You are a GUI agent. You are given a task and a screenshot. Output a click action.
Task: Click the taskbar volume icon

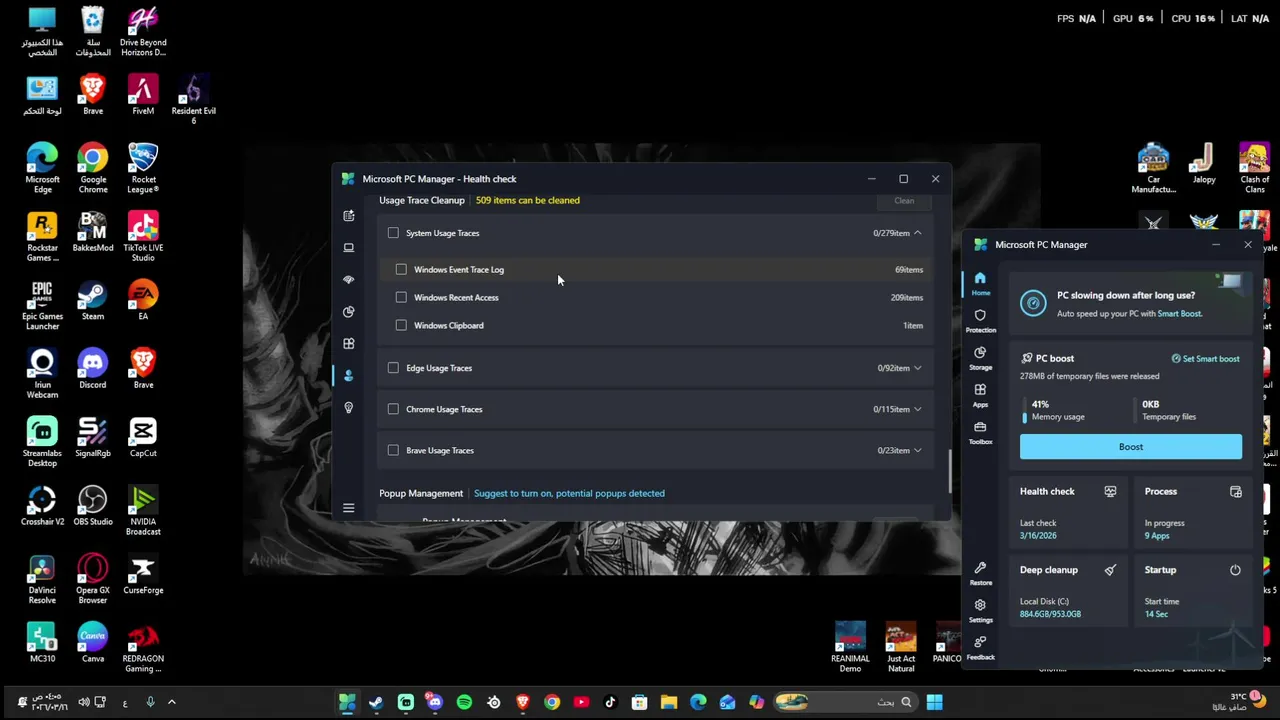pyautogui.click(x=83, y=702)
